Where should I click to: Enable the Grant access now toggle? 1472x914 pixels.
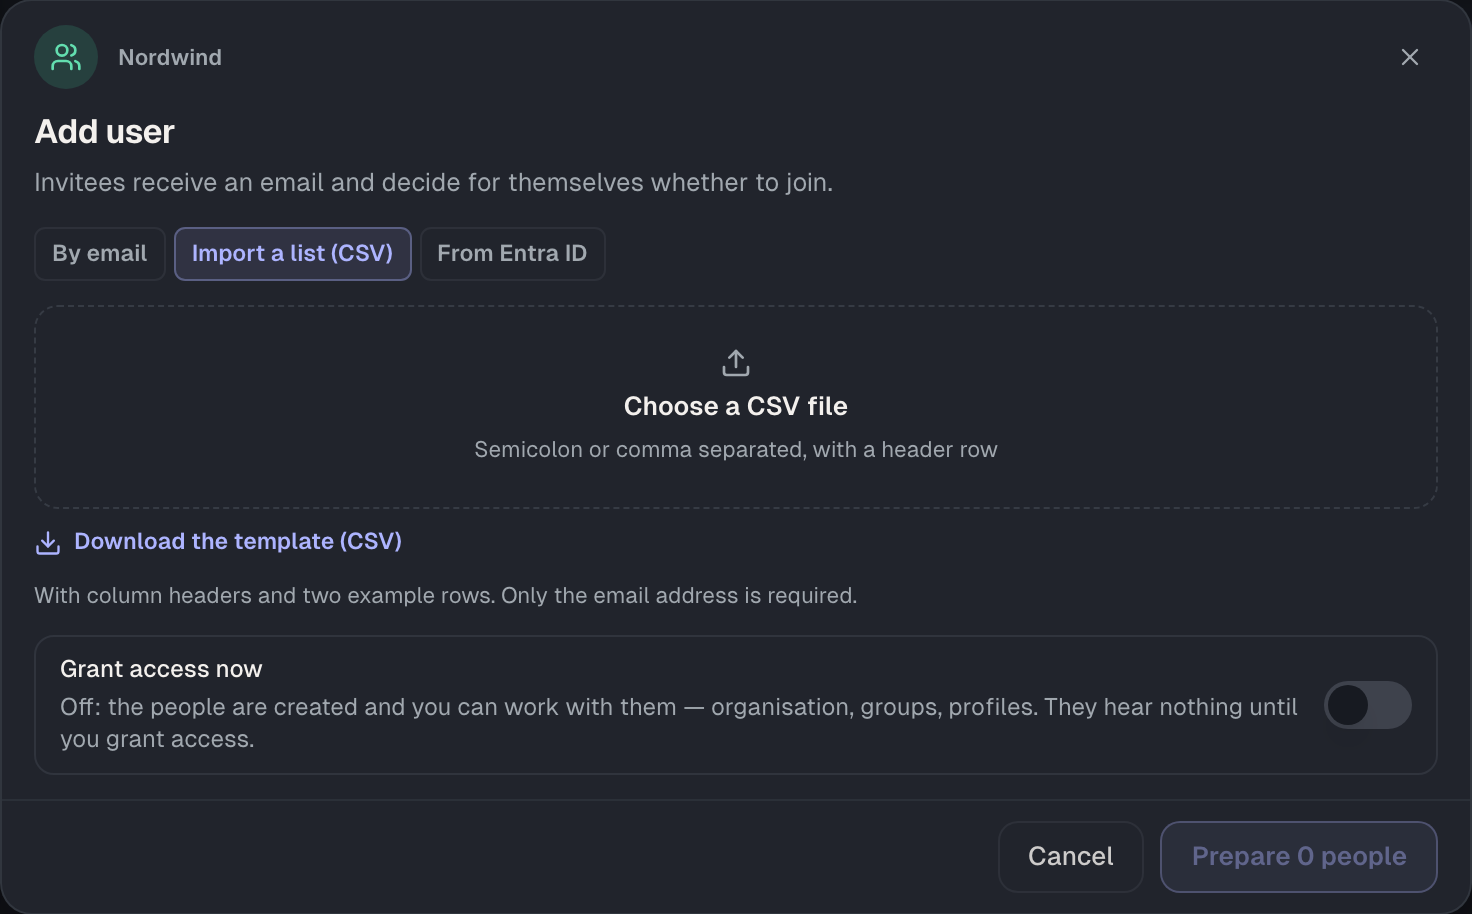pyautogui.click(x=1368, y=705)
